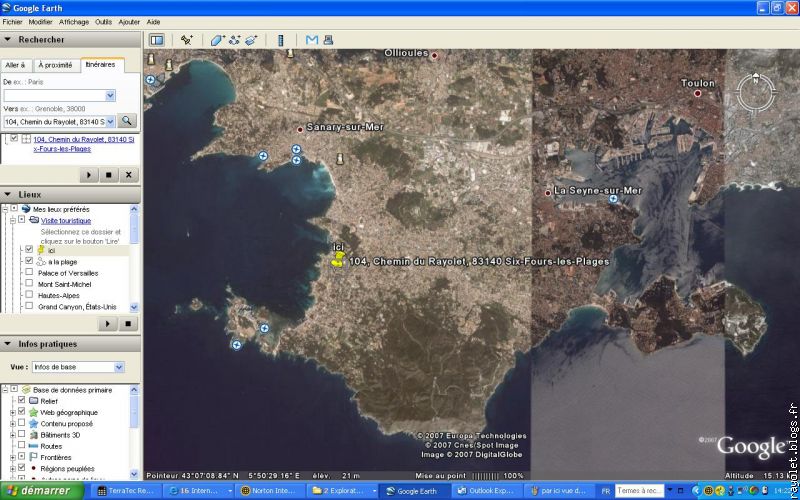
Task: Open the Outils menu
Action: 103,21
